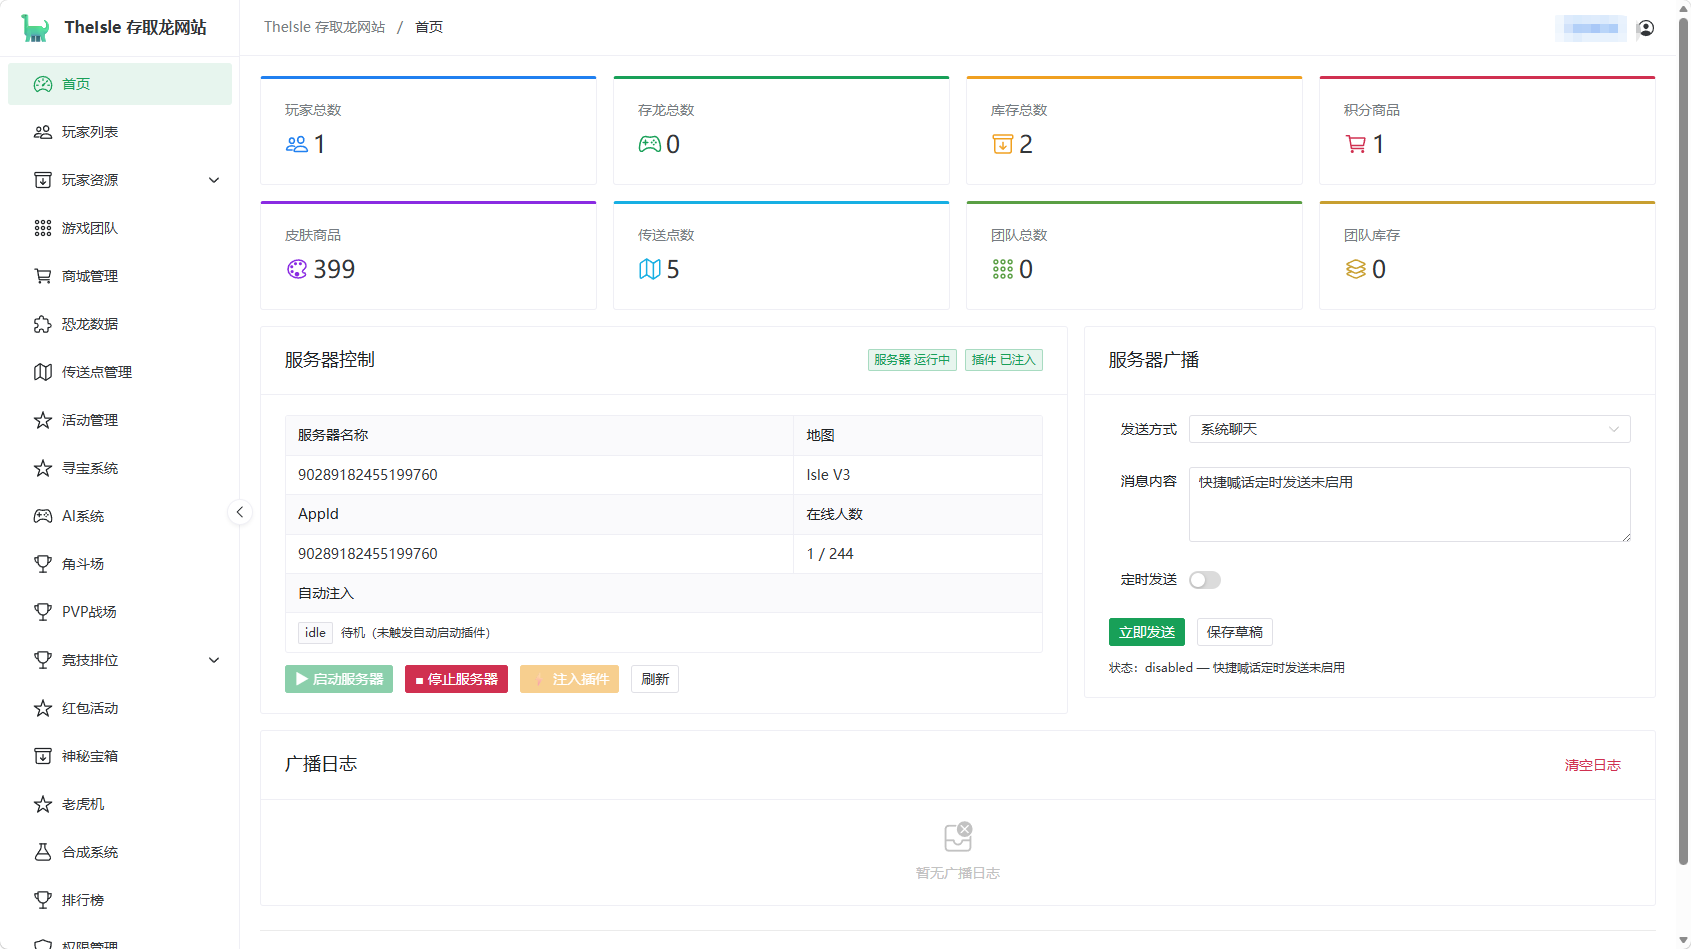Click the 注入插件 button
Screen dimensions: 1691x949
pyautogui.click(x=569, y=679)
